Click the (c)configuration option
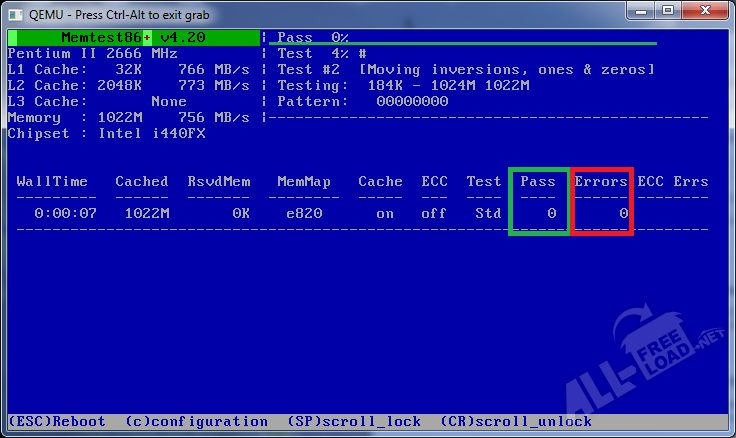Screen dimensions: 736x438 (x=197, y=421)
